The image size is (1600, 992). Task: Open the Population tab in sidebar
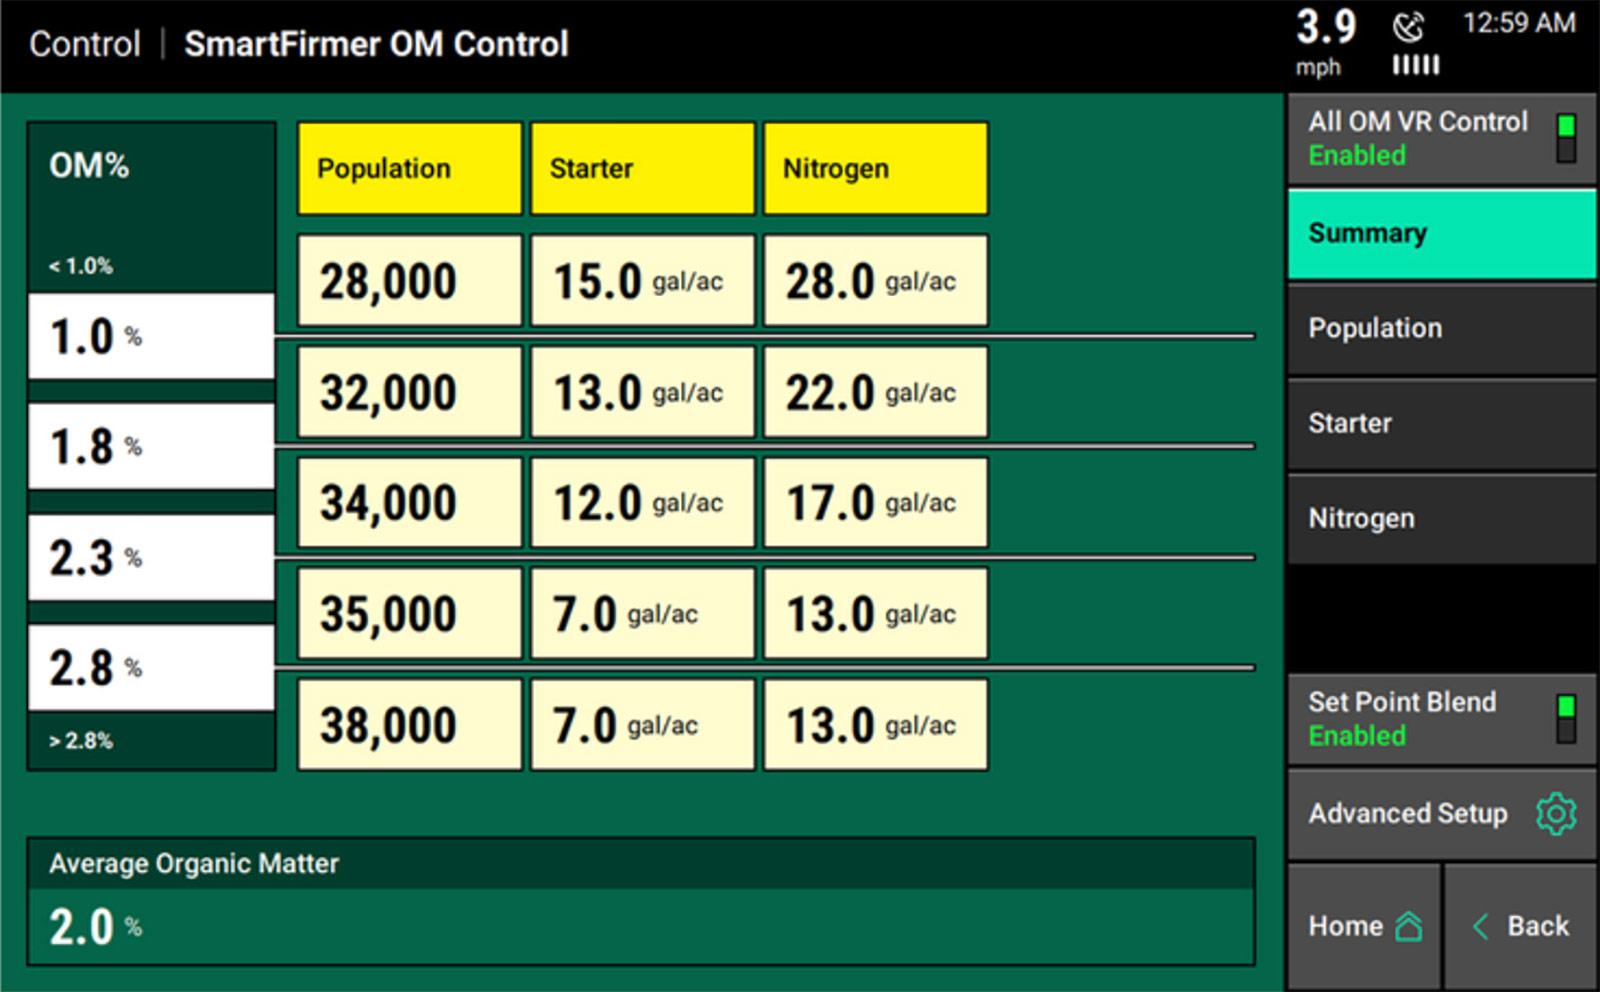tap(1441, 329)
